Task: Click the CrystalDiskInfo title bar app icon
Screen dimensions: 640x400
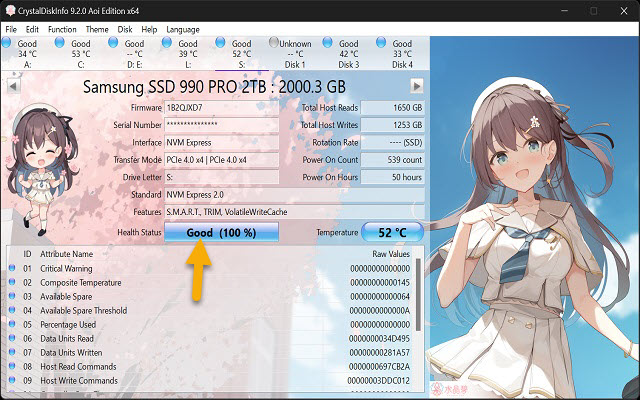Action: 10,11
